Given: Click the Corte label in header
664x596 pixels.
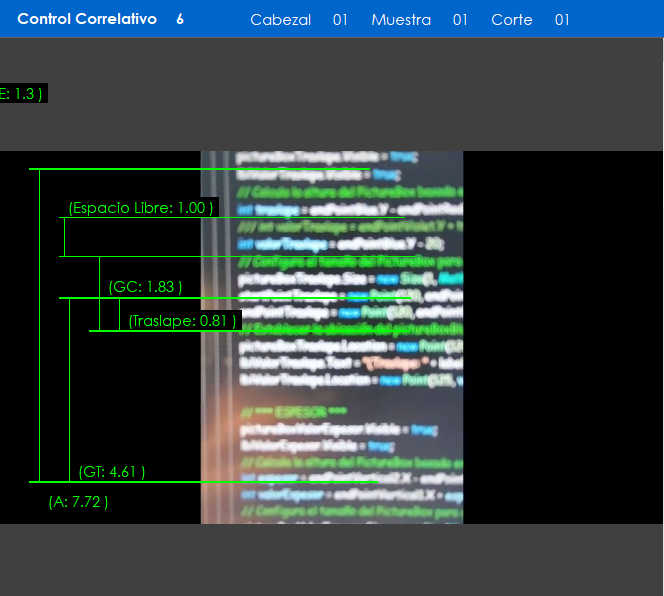Looking at the screenshot, I should [512, 20].
